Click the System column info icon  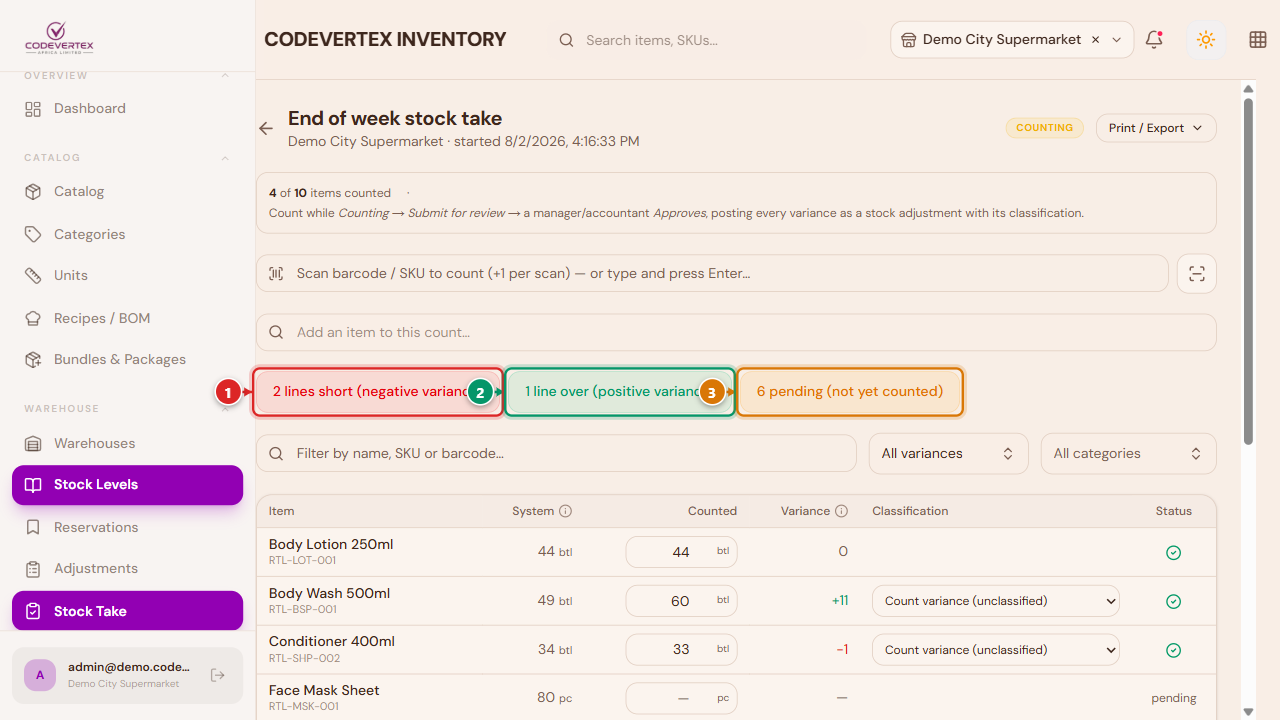[566, 511]
